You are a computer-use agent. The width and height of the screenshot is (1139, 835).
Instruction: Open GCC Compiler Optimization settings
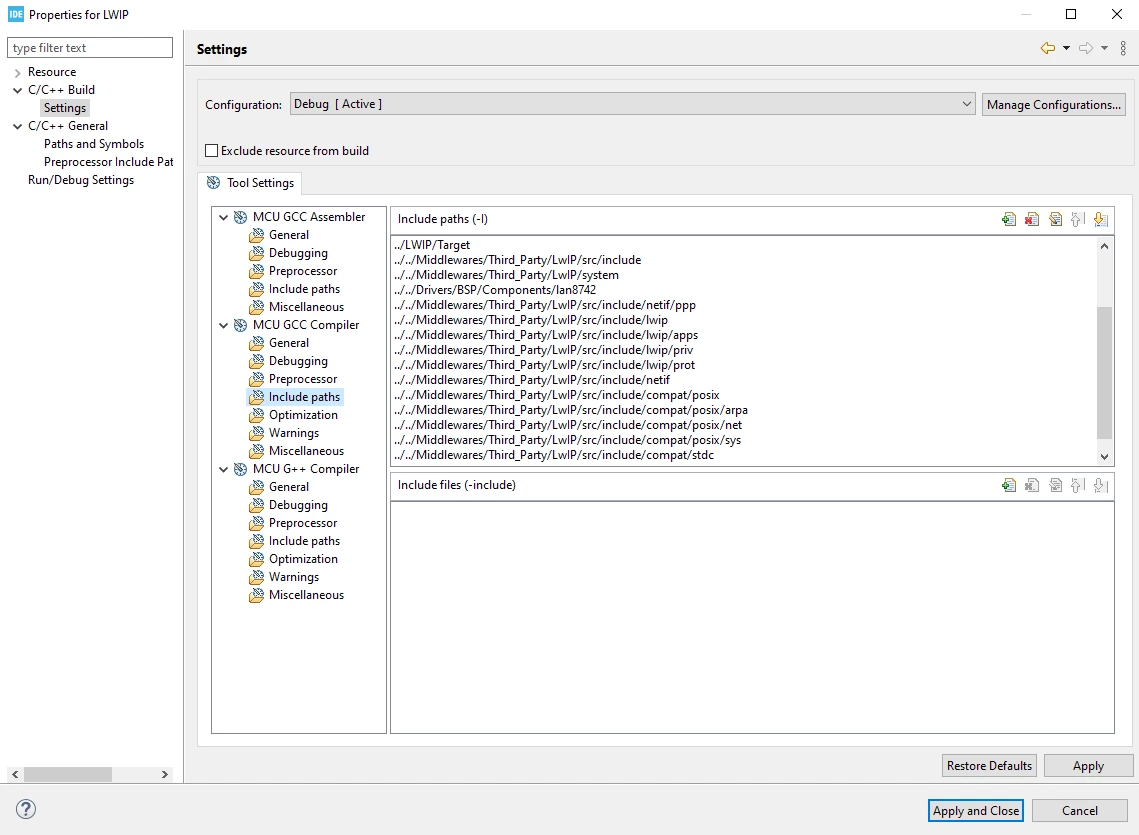tap(303, 415)
